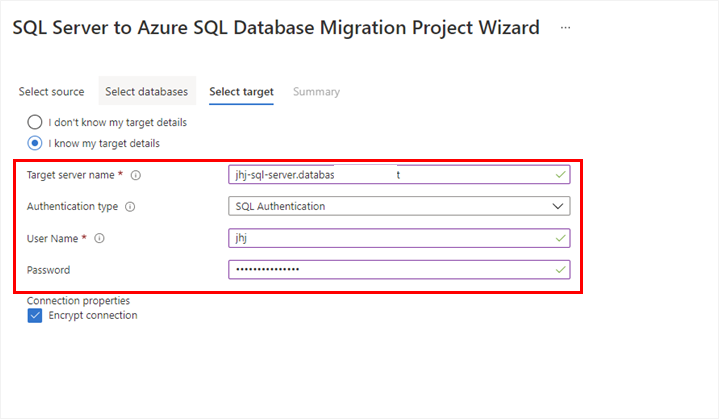
Task: Open the ellipsis menu beside wizard title
Action: (x=565, y=28)
